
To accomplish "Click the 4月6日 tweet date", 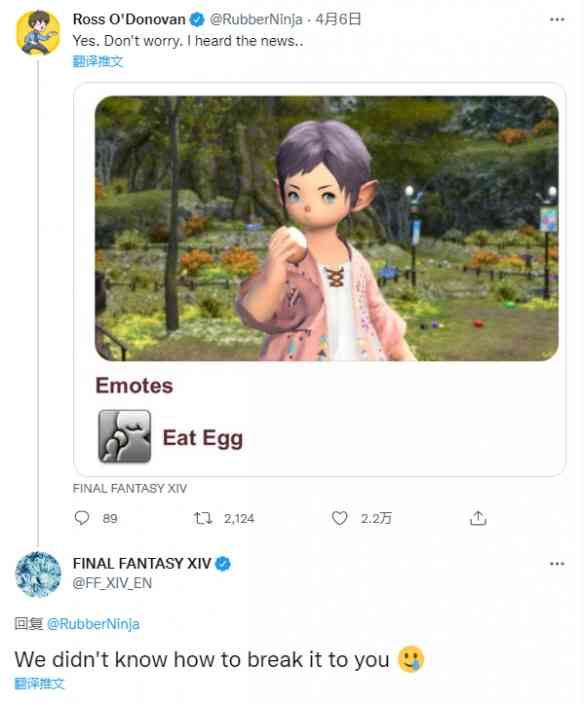I will [x=338, y=19].
